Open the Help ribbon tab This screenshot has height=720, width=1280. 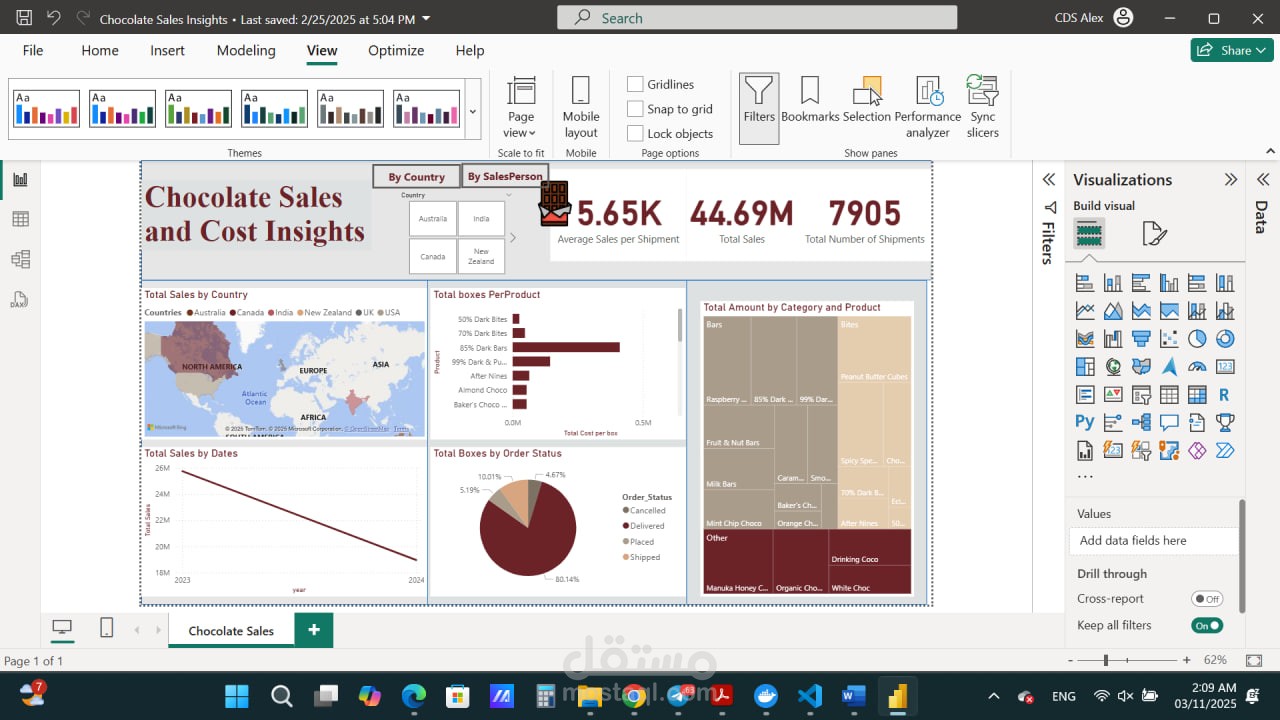tap(470, 50)
